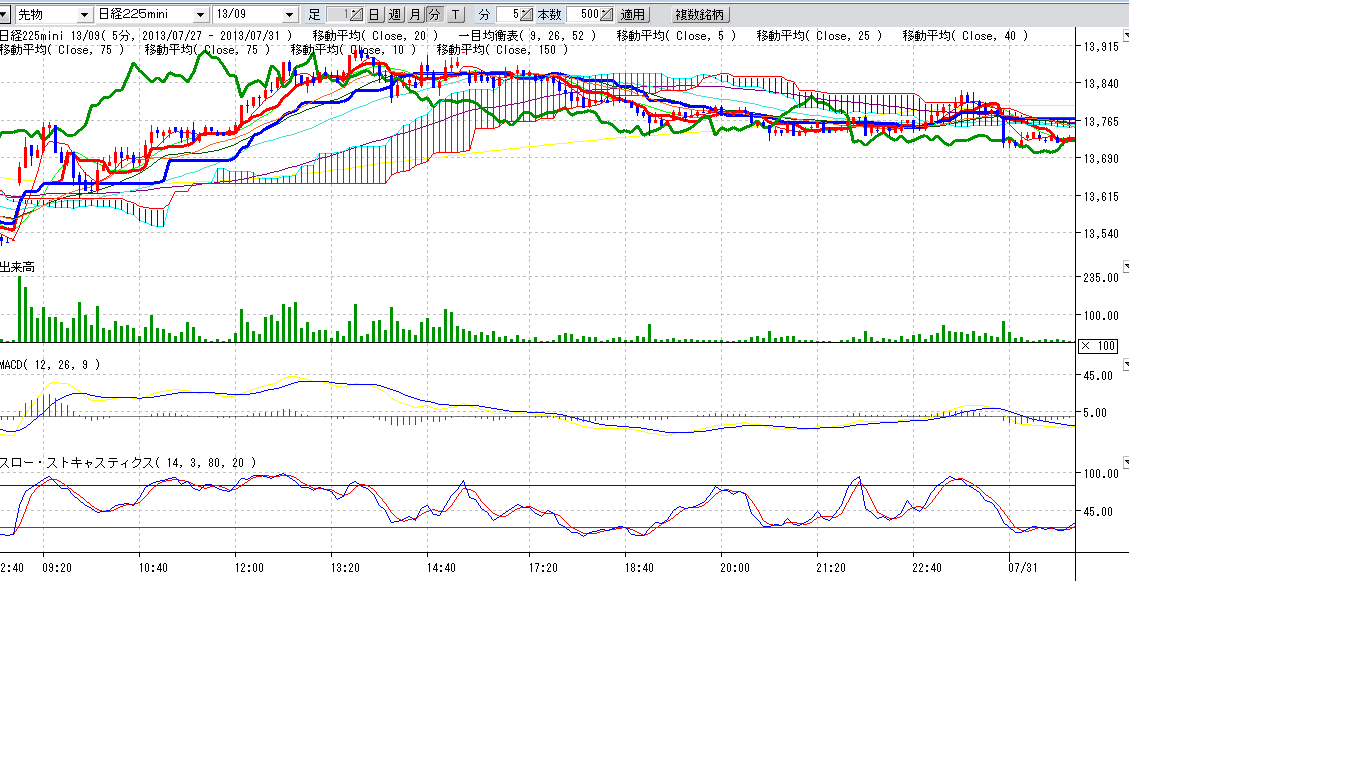Select the tick (T) chart button

click(x=455, y=15)
